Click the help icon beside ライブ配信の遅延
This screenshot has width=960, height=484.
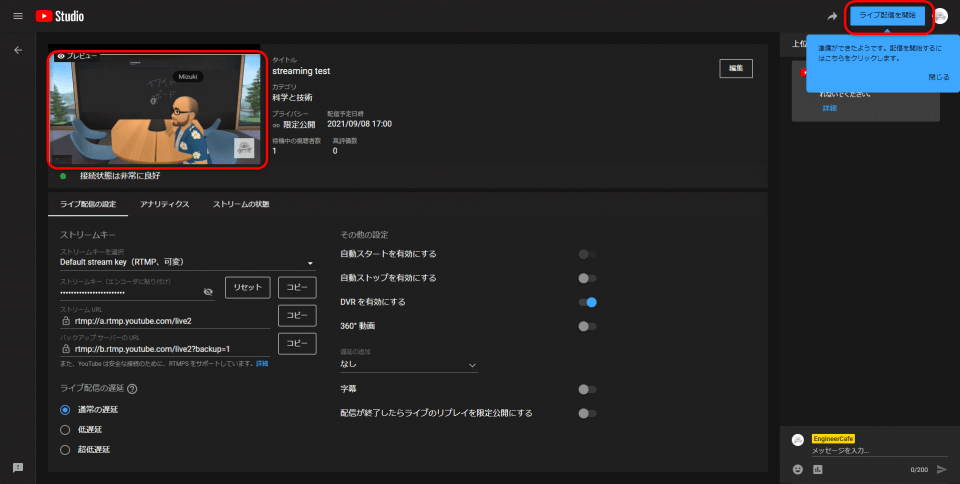click(132, 389)
